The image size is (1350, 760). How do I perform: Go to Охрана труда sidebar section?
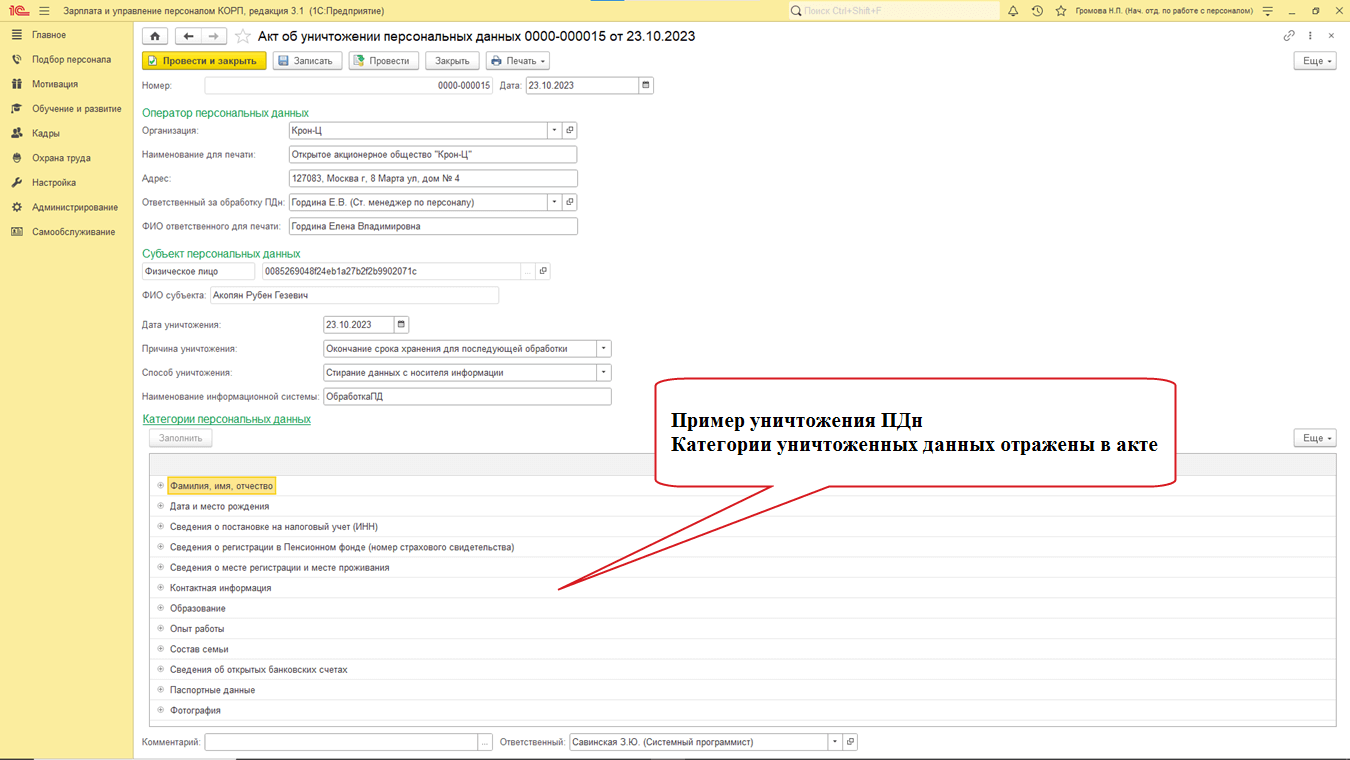(x=61, y=158)
